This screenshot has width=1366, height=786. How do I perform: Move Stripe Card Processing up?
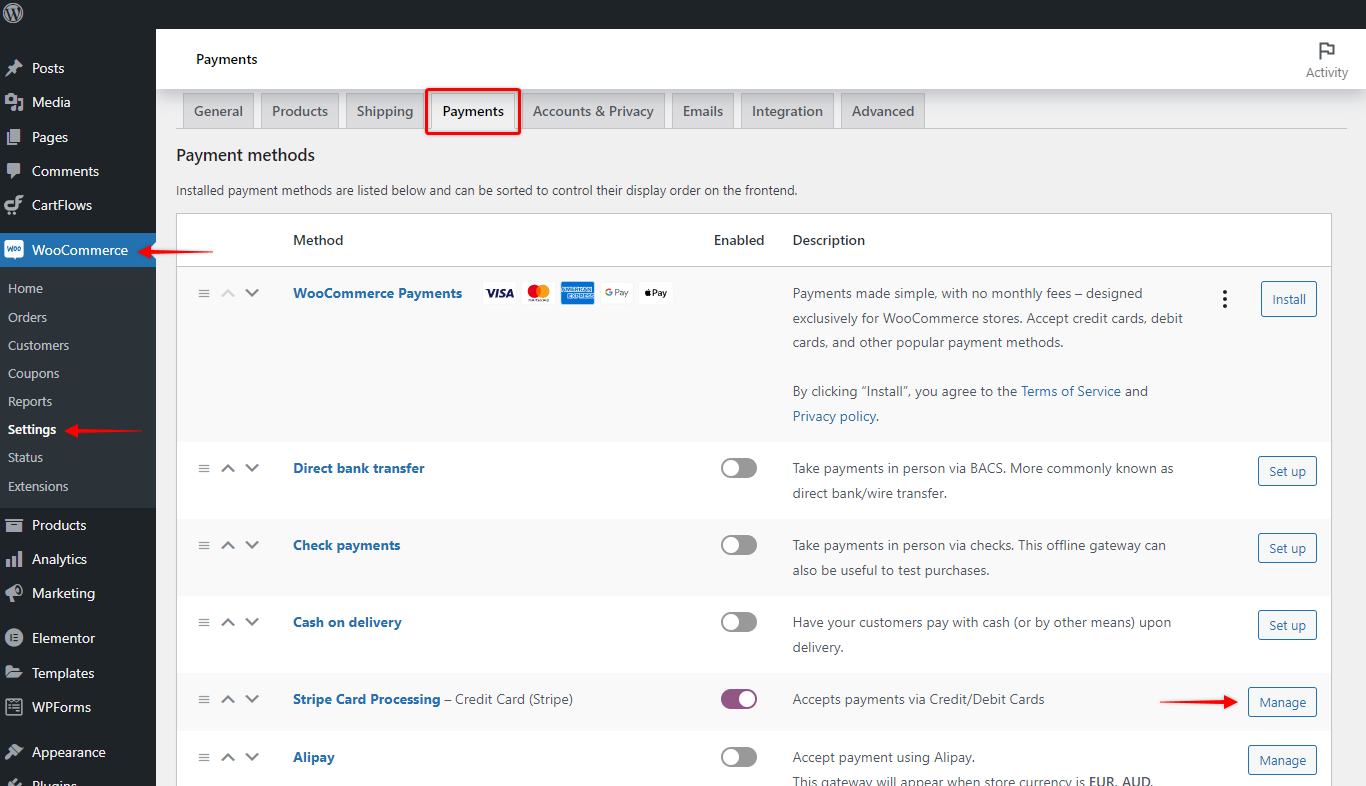228,699
